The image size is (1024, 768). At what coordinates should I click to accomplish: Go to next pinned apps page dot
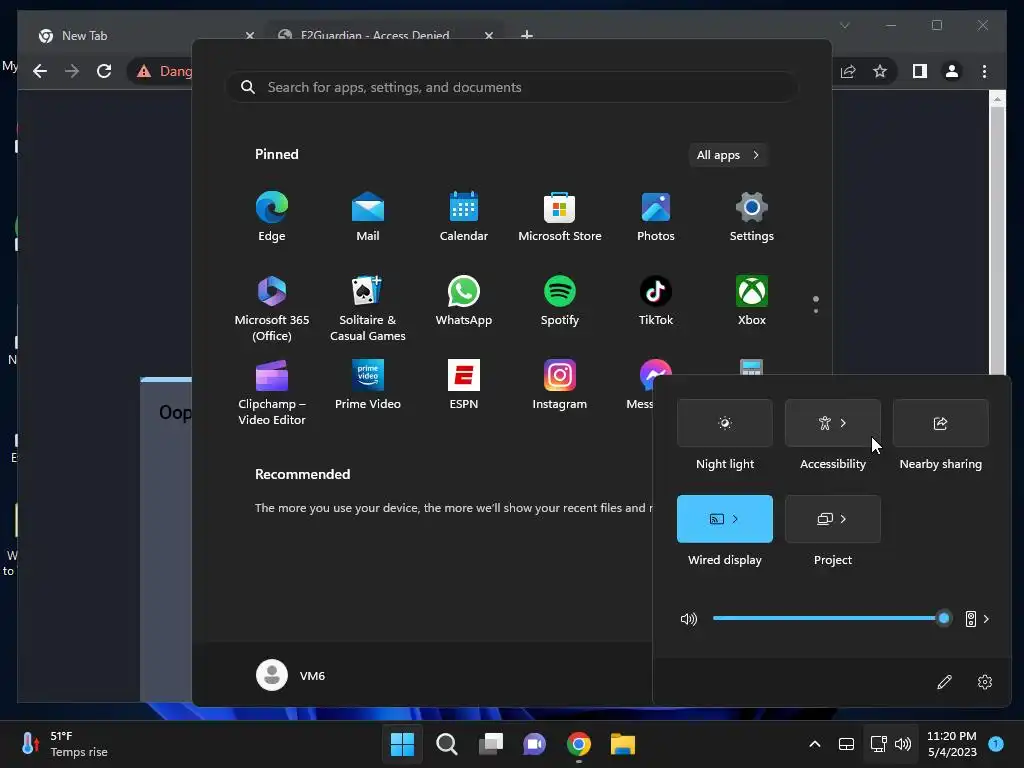click(x=816, y=311)
